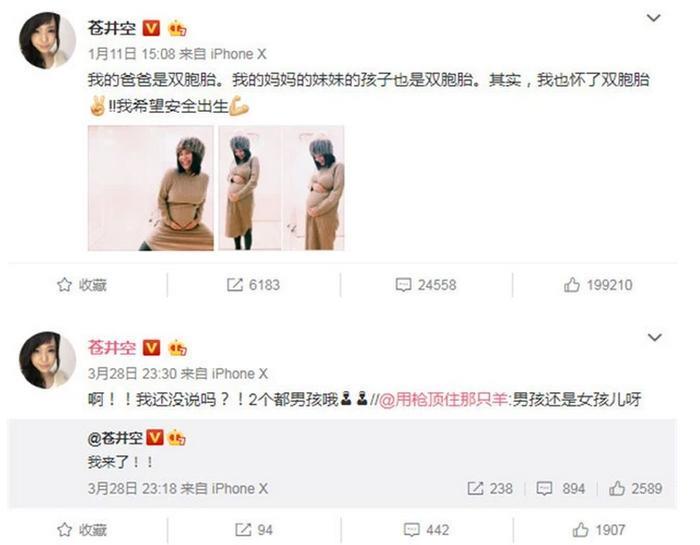Open comments on first post showing 24558
Screen dimensions: 700x545
point(426,285)
